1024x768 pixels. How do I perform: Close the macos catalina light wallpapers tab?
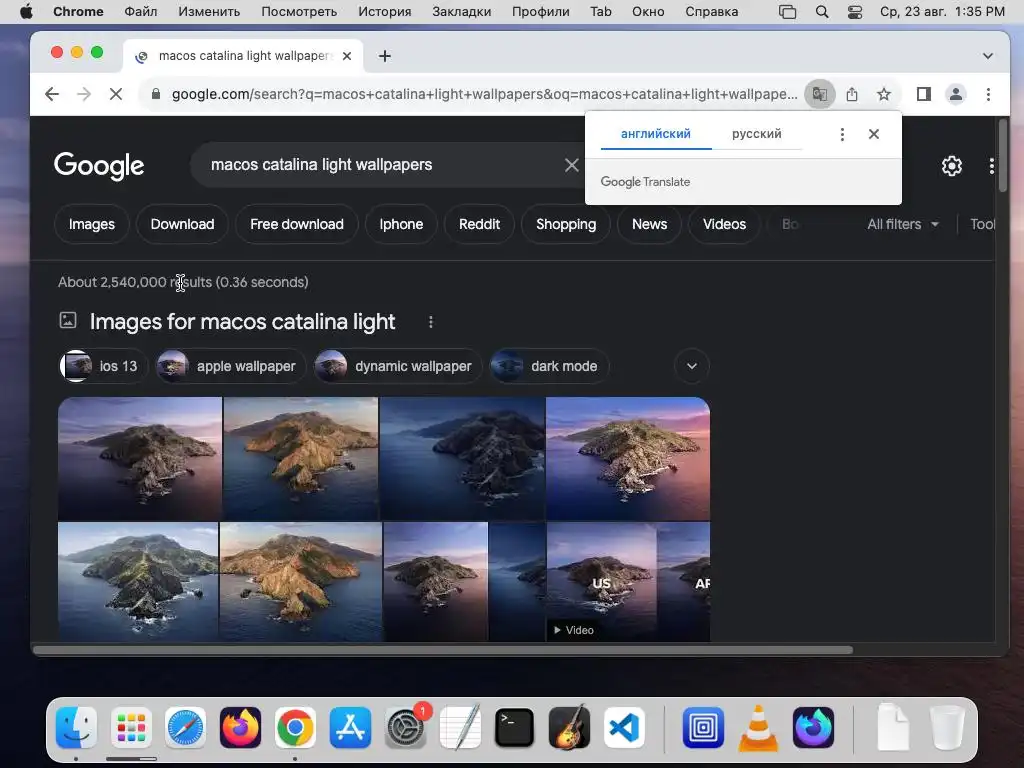(347, 56)
